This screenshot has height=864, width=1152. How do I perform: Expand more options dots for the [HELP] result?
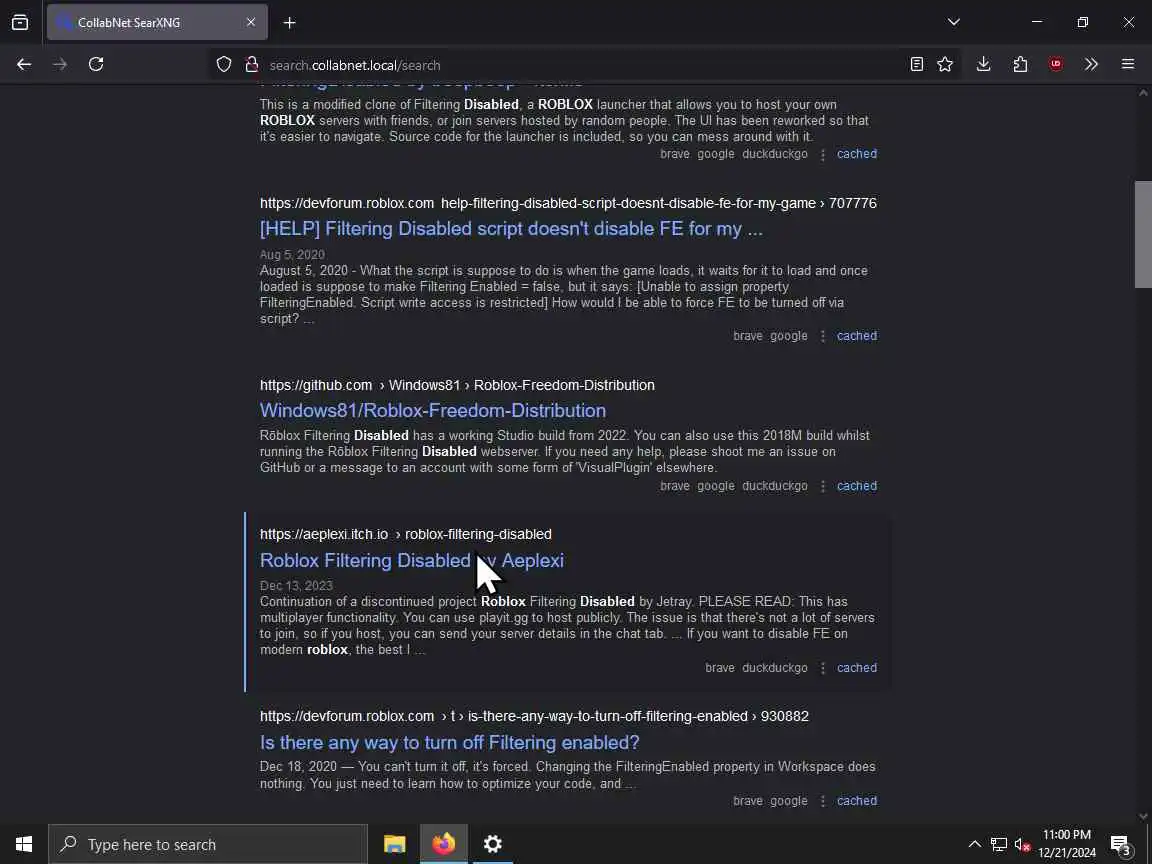pyautogui.click(x=823, y=336)
